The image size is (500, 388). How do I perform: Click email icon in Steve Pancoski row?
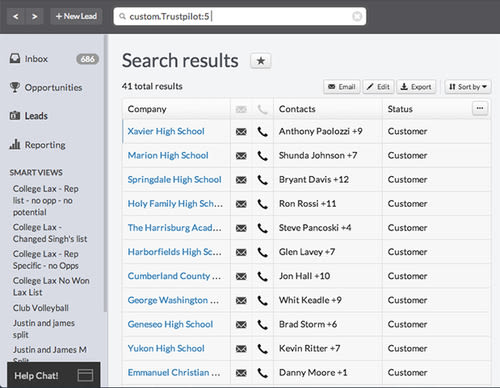(241, 228)
